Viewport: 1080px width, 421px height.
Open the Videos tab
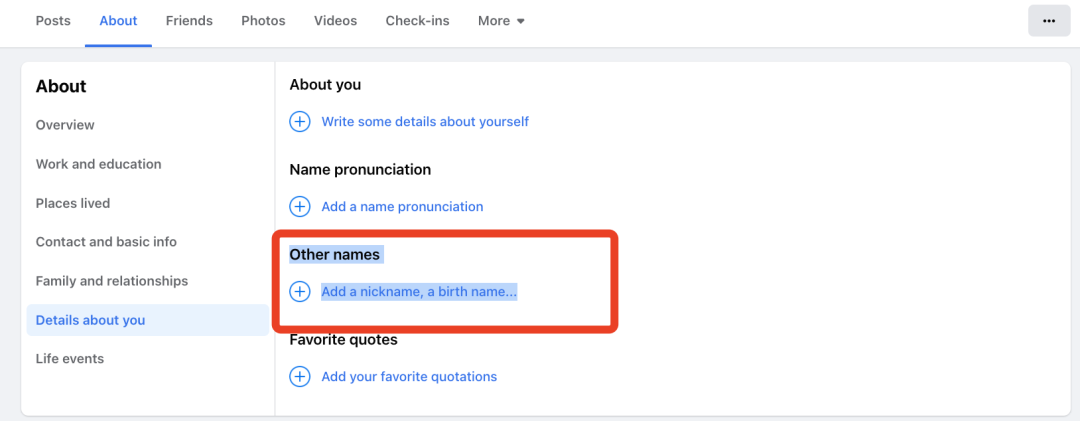tap(335, 21)
